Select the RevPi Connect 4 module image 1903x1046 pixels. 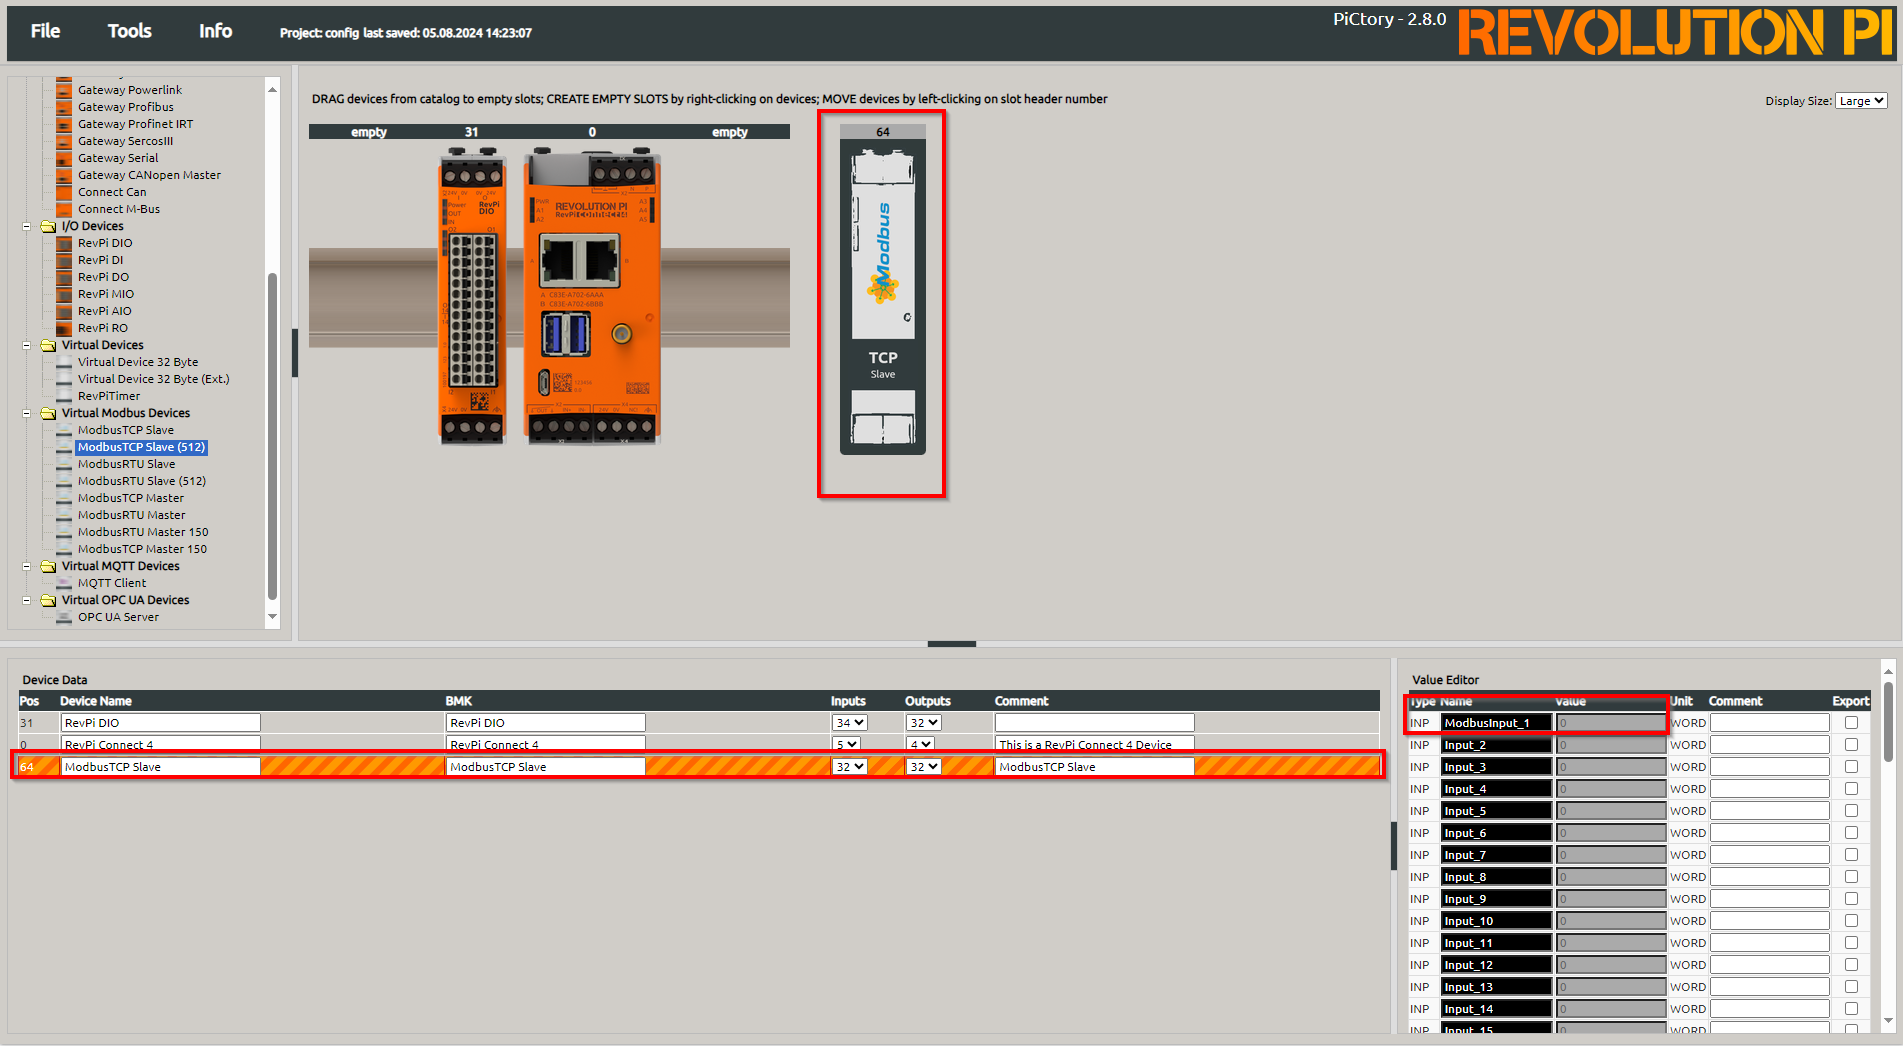592,295
